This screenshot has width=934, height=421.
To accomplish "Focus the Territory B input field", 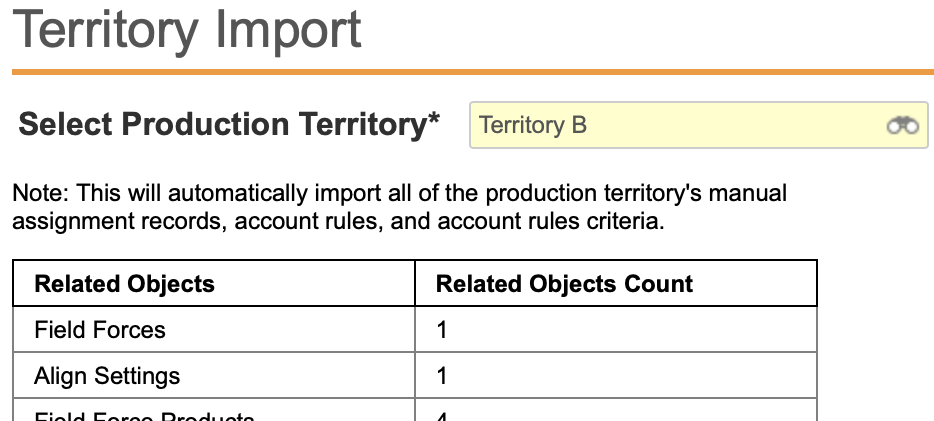I will coord(699,125).
